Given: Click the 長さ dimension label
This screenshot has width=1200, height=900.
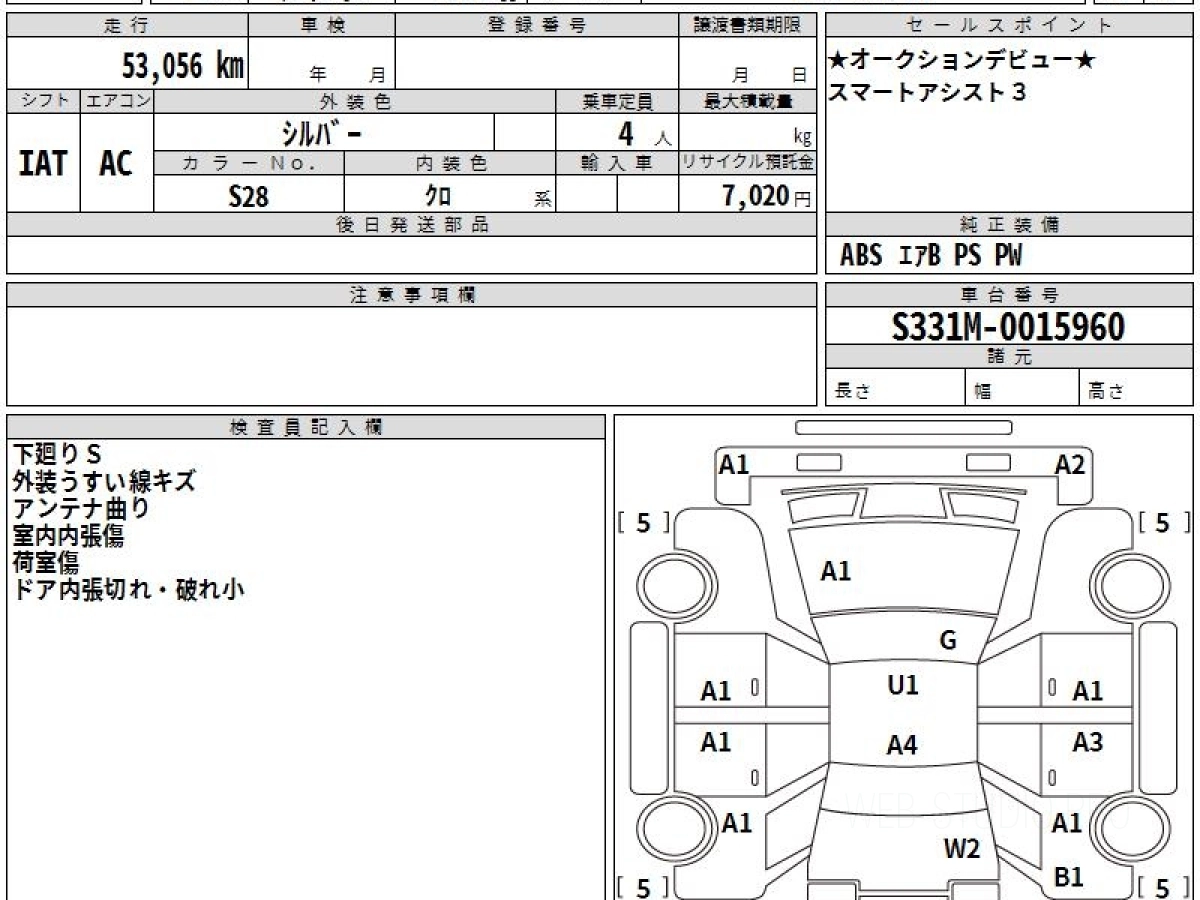Looking at the screenshot, I should (x=852, y=392).
